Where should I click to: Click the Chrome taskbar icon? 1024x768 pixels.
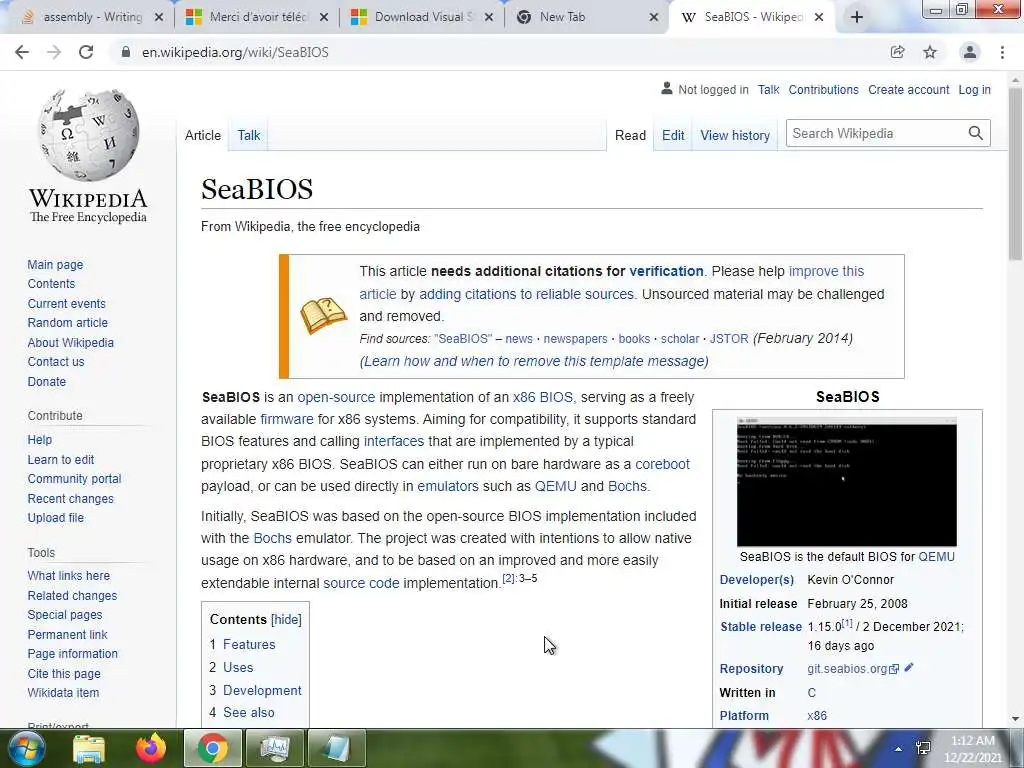pyautogui.click(x=212, y=748)
